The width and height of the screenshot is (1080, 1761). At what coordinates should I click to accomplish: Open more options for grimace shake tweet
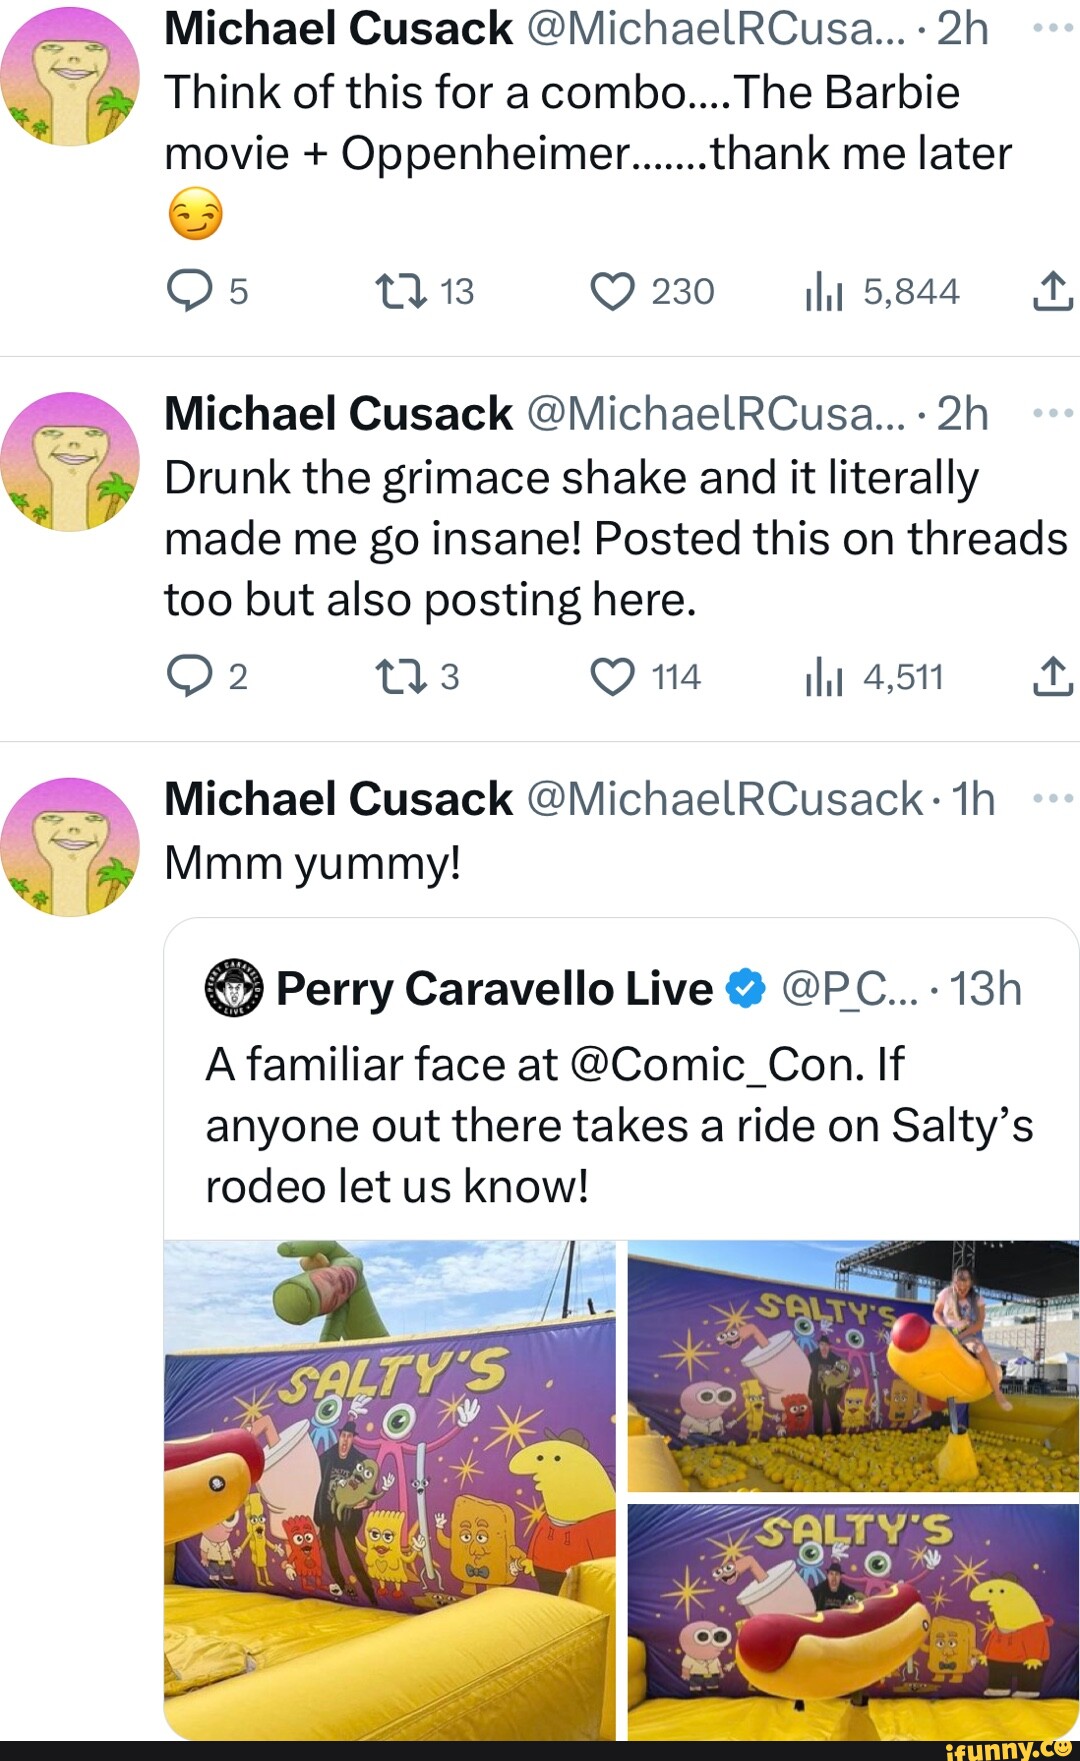coord(1052,413)
